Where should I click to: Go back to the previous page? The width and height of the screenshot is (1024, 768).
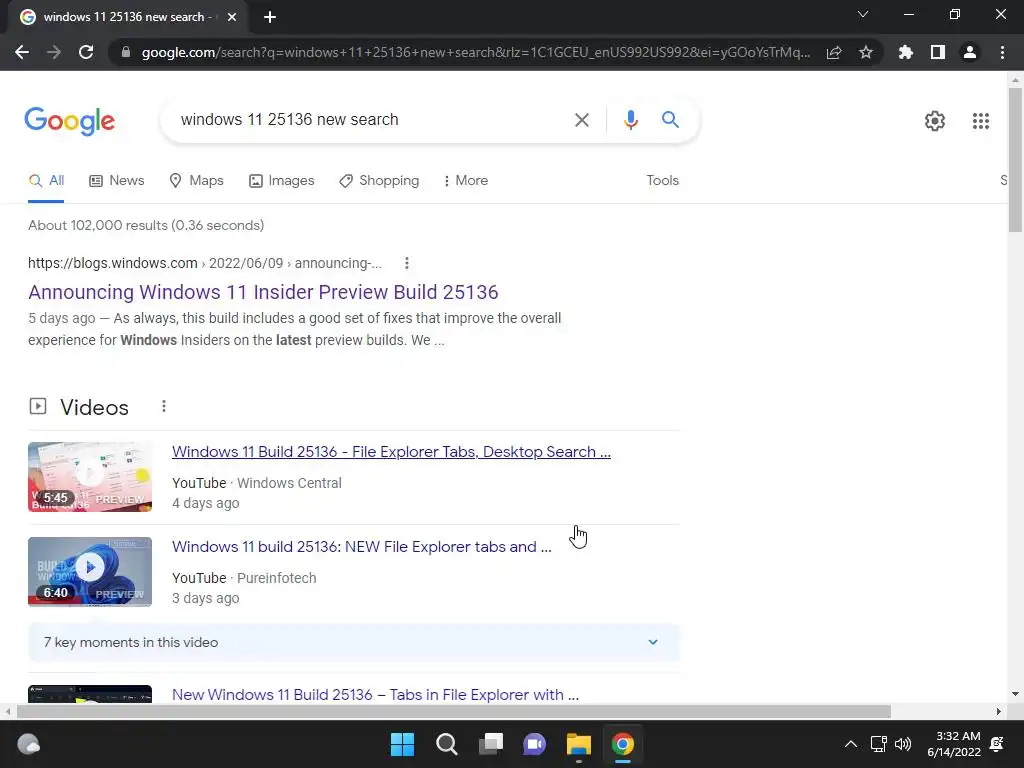coord(22,52)
